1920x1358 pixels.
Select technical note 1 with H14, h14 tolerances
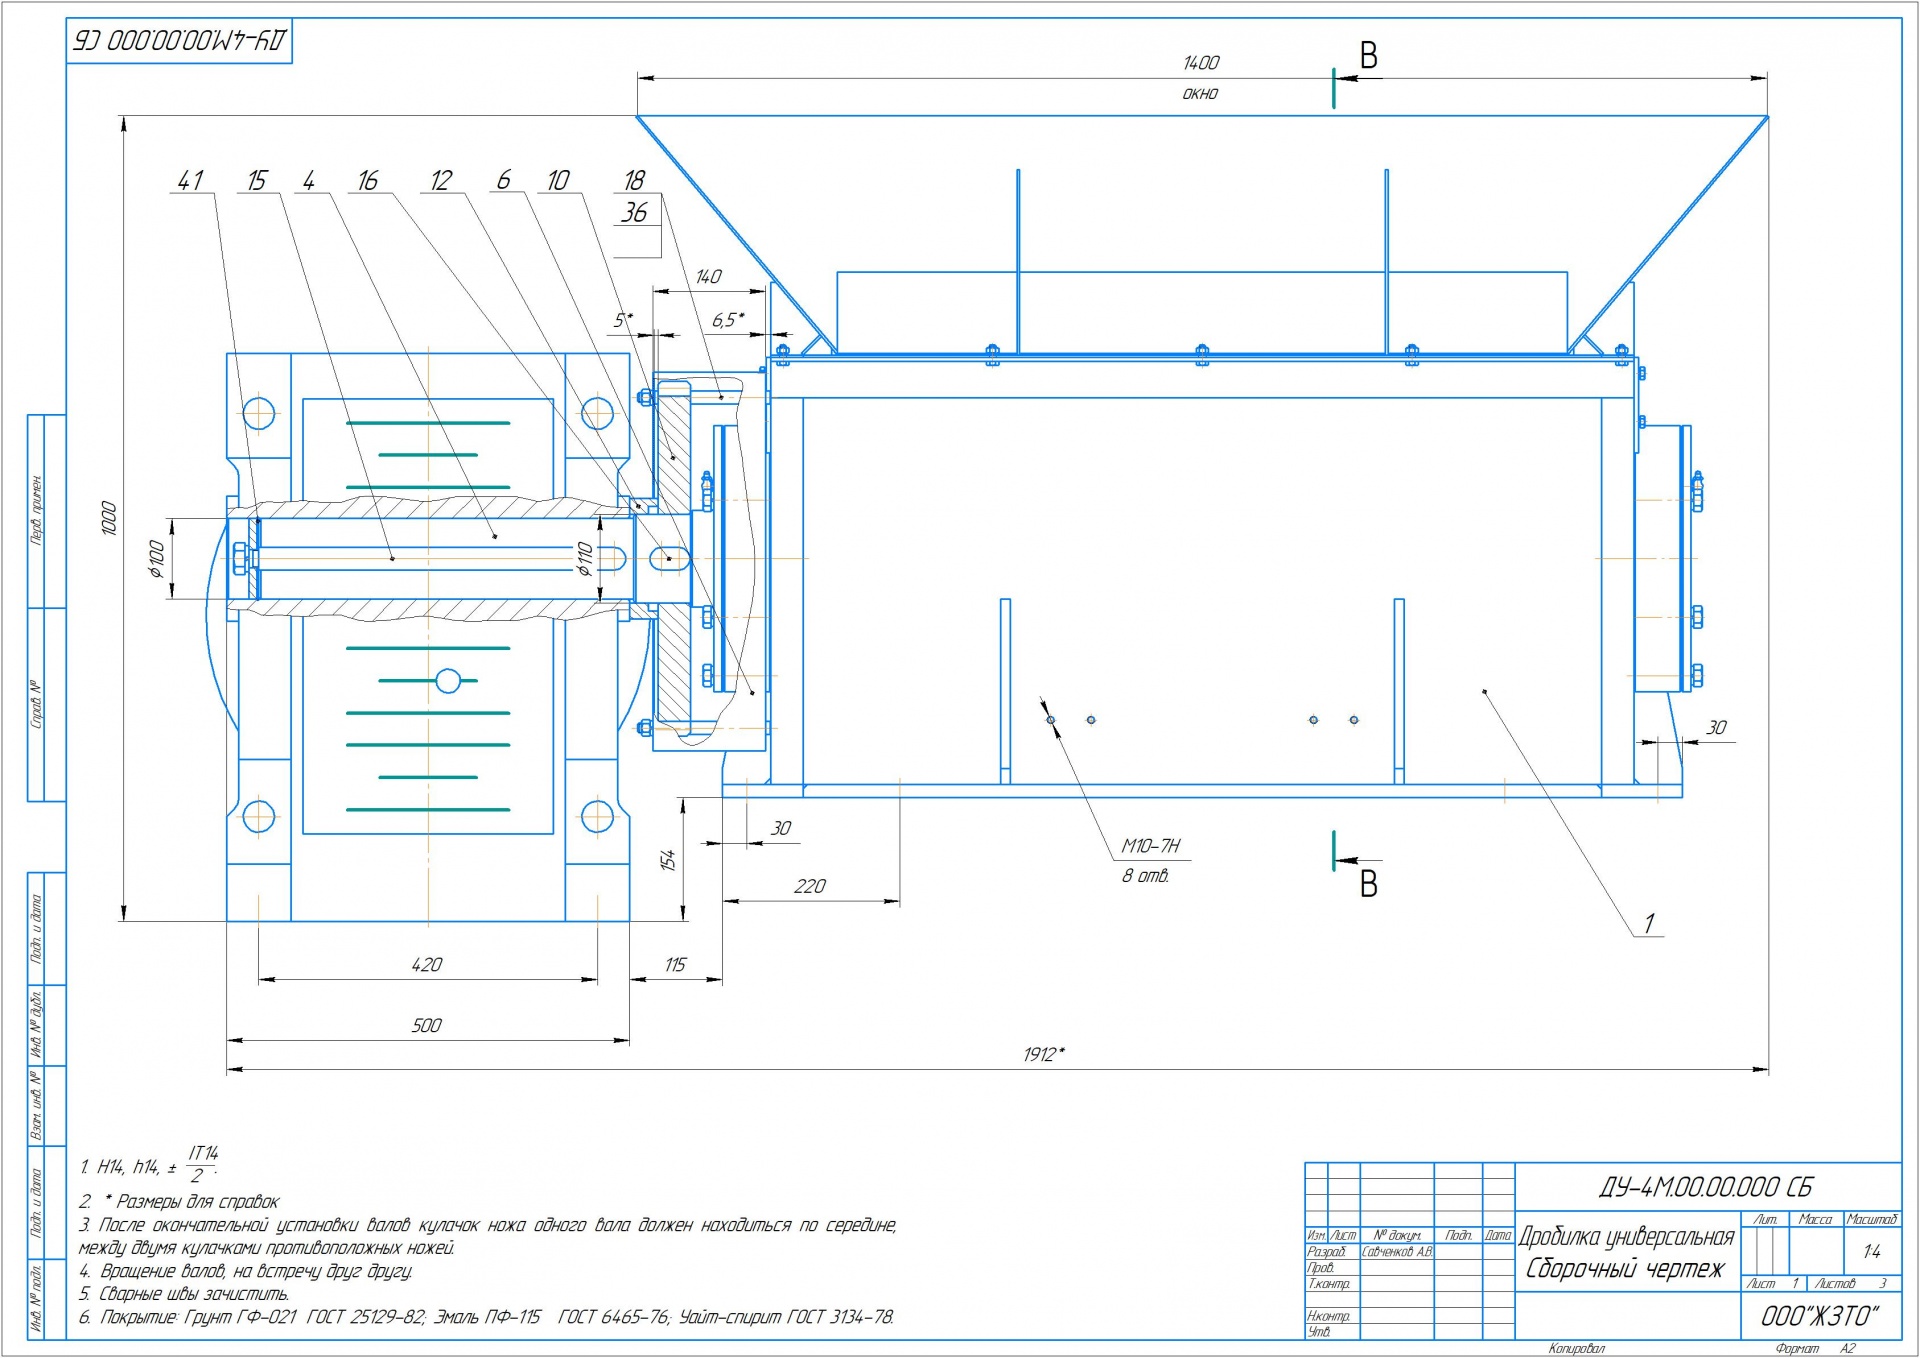pos(150,1166)
